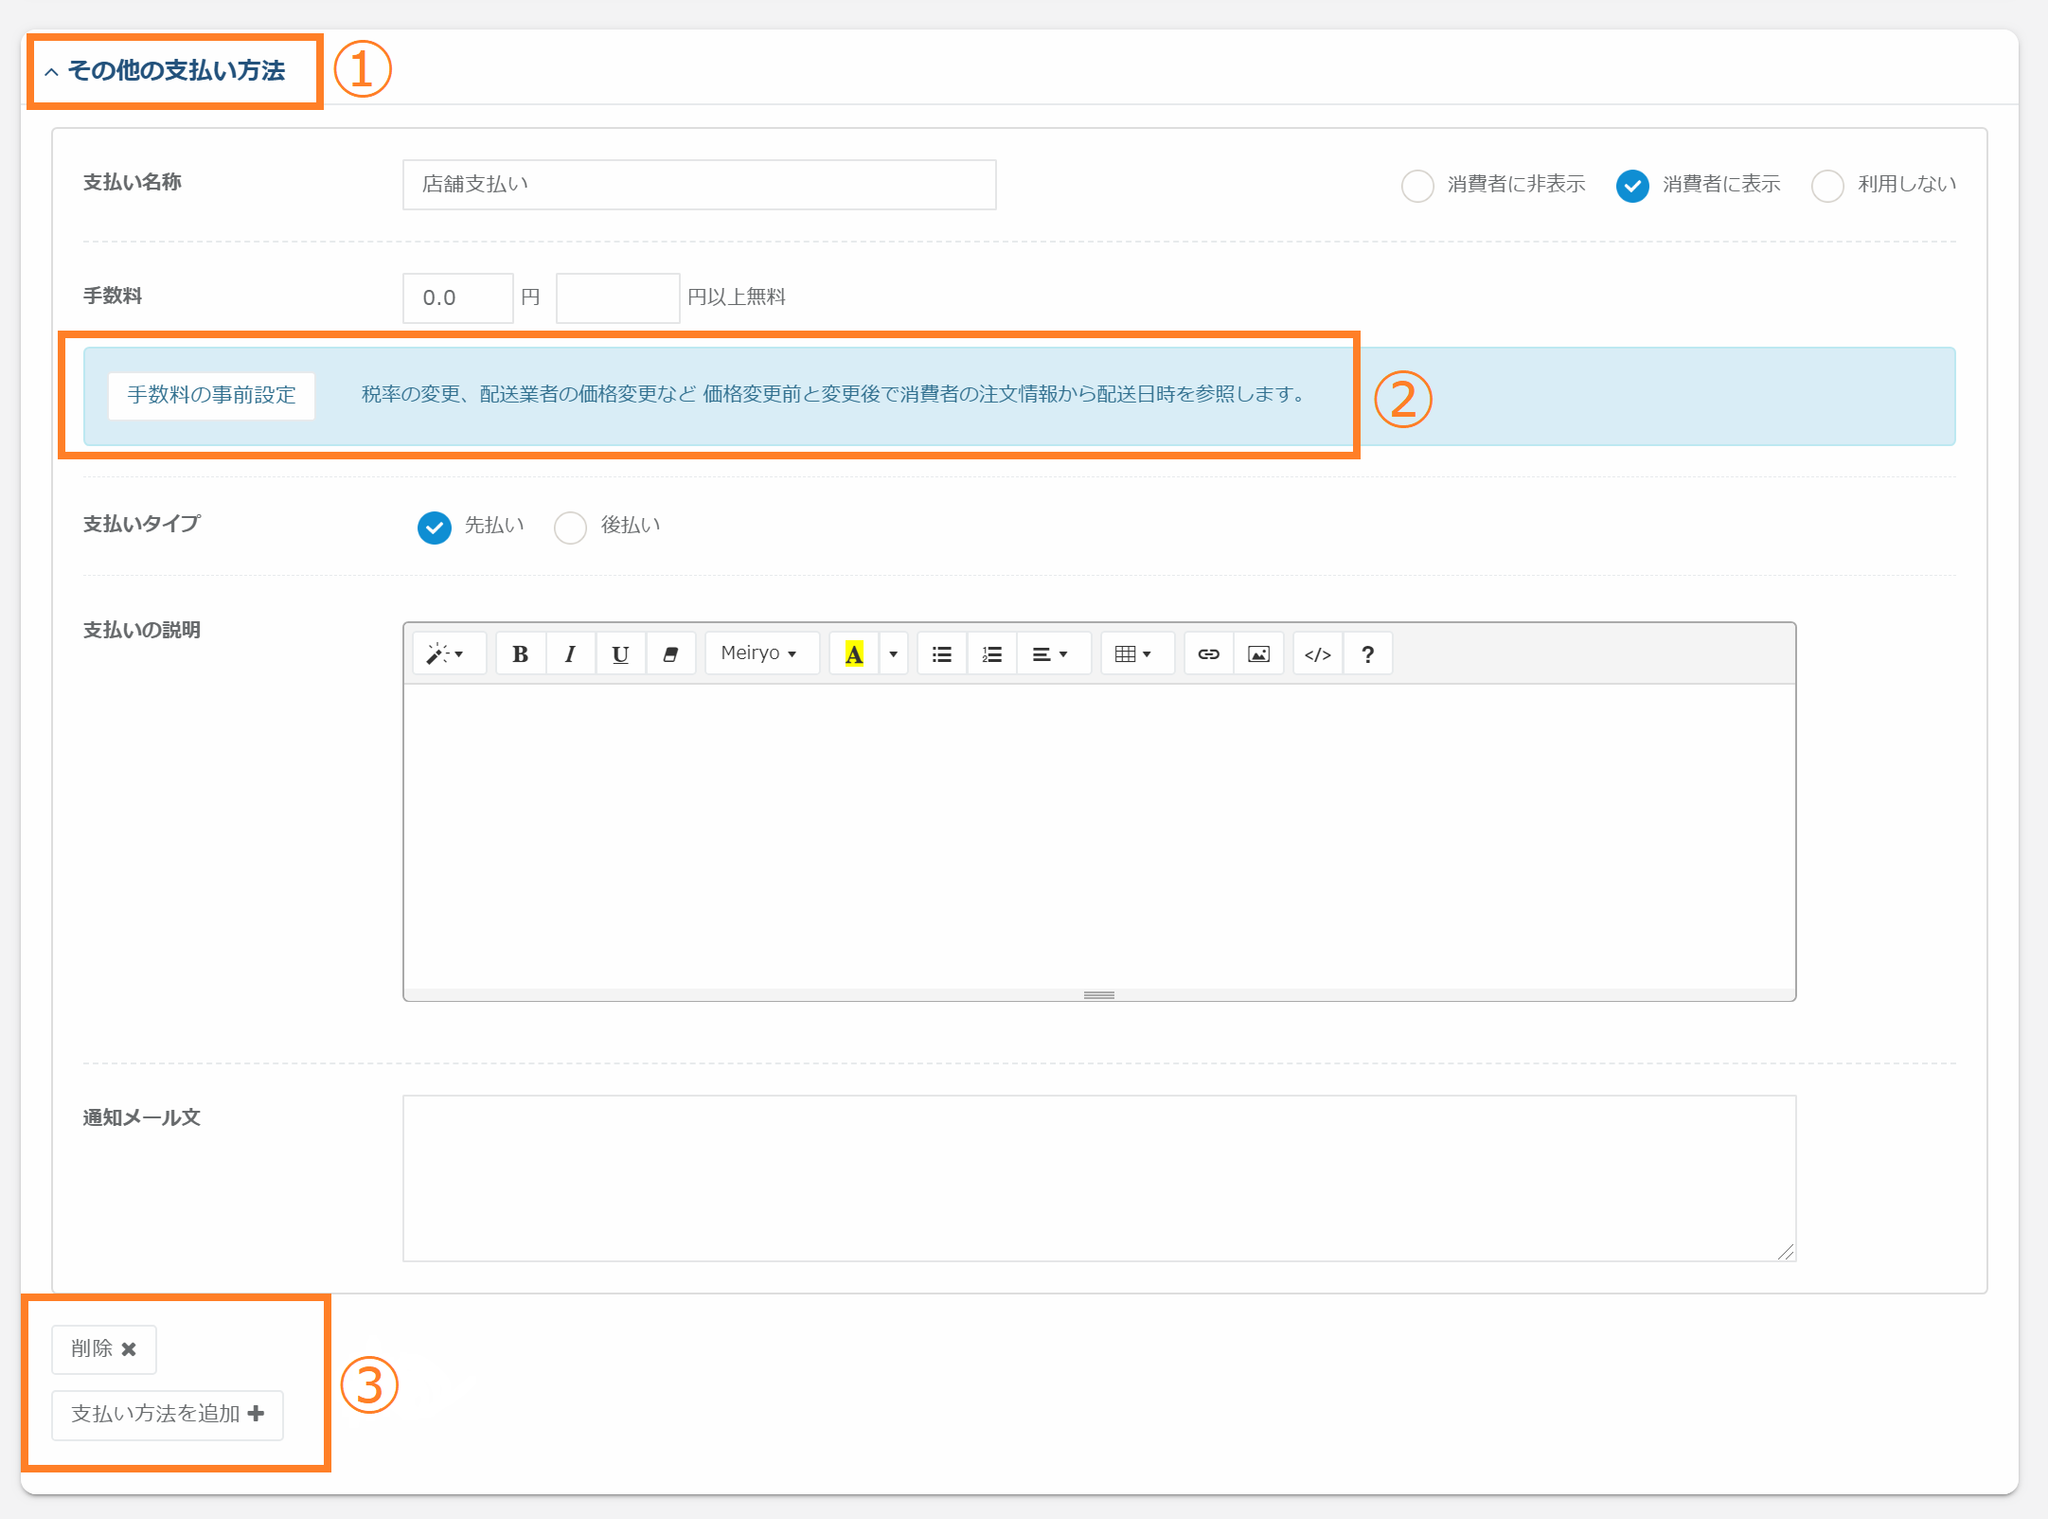Open the editor help question mark
Screen dimensions: 2048x1519
[1367, 654]
